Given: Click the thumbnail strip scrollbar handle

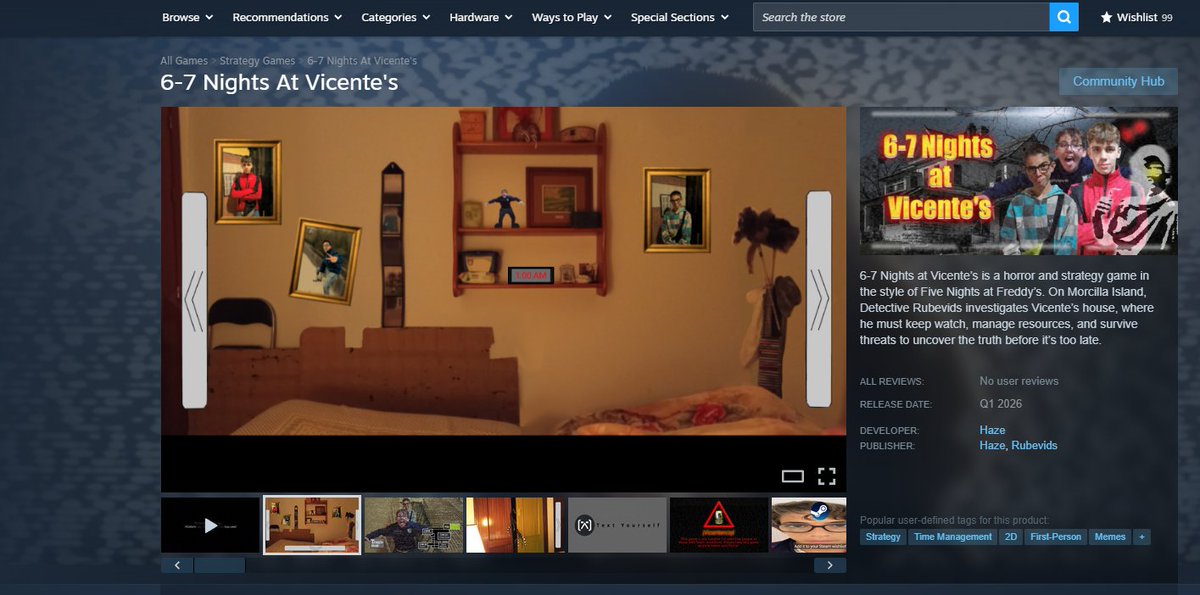Looking at the screenshot, I should coord(219,565).
